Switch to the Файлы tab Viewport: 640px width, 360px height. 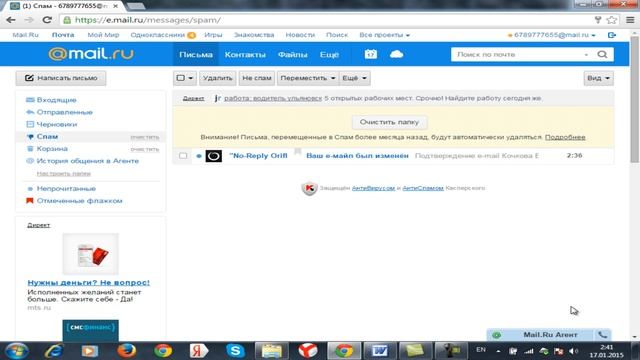tap(292, 54)
